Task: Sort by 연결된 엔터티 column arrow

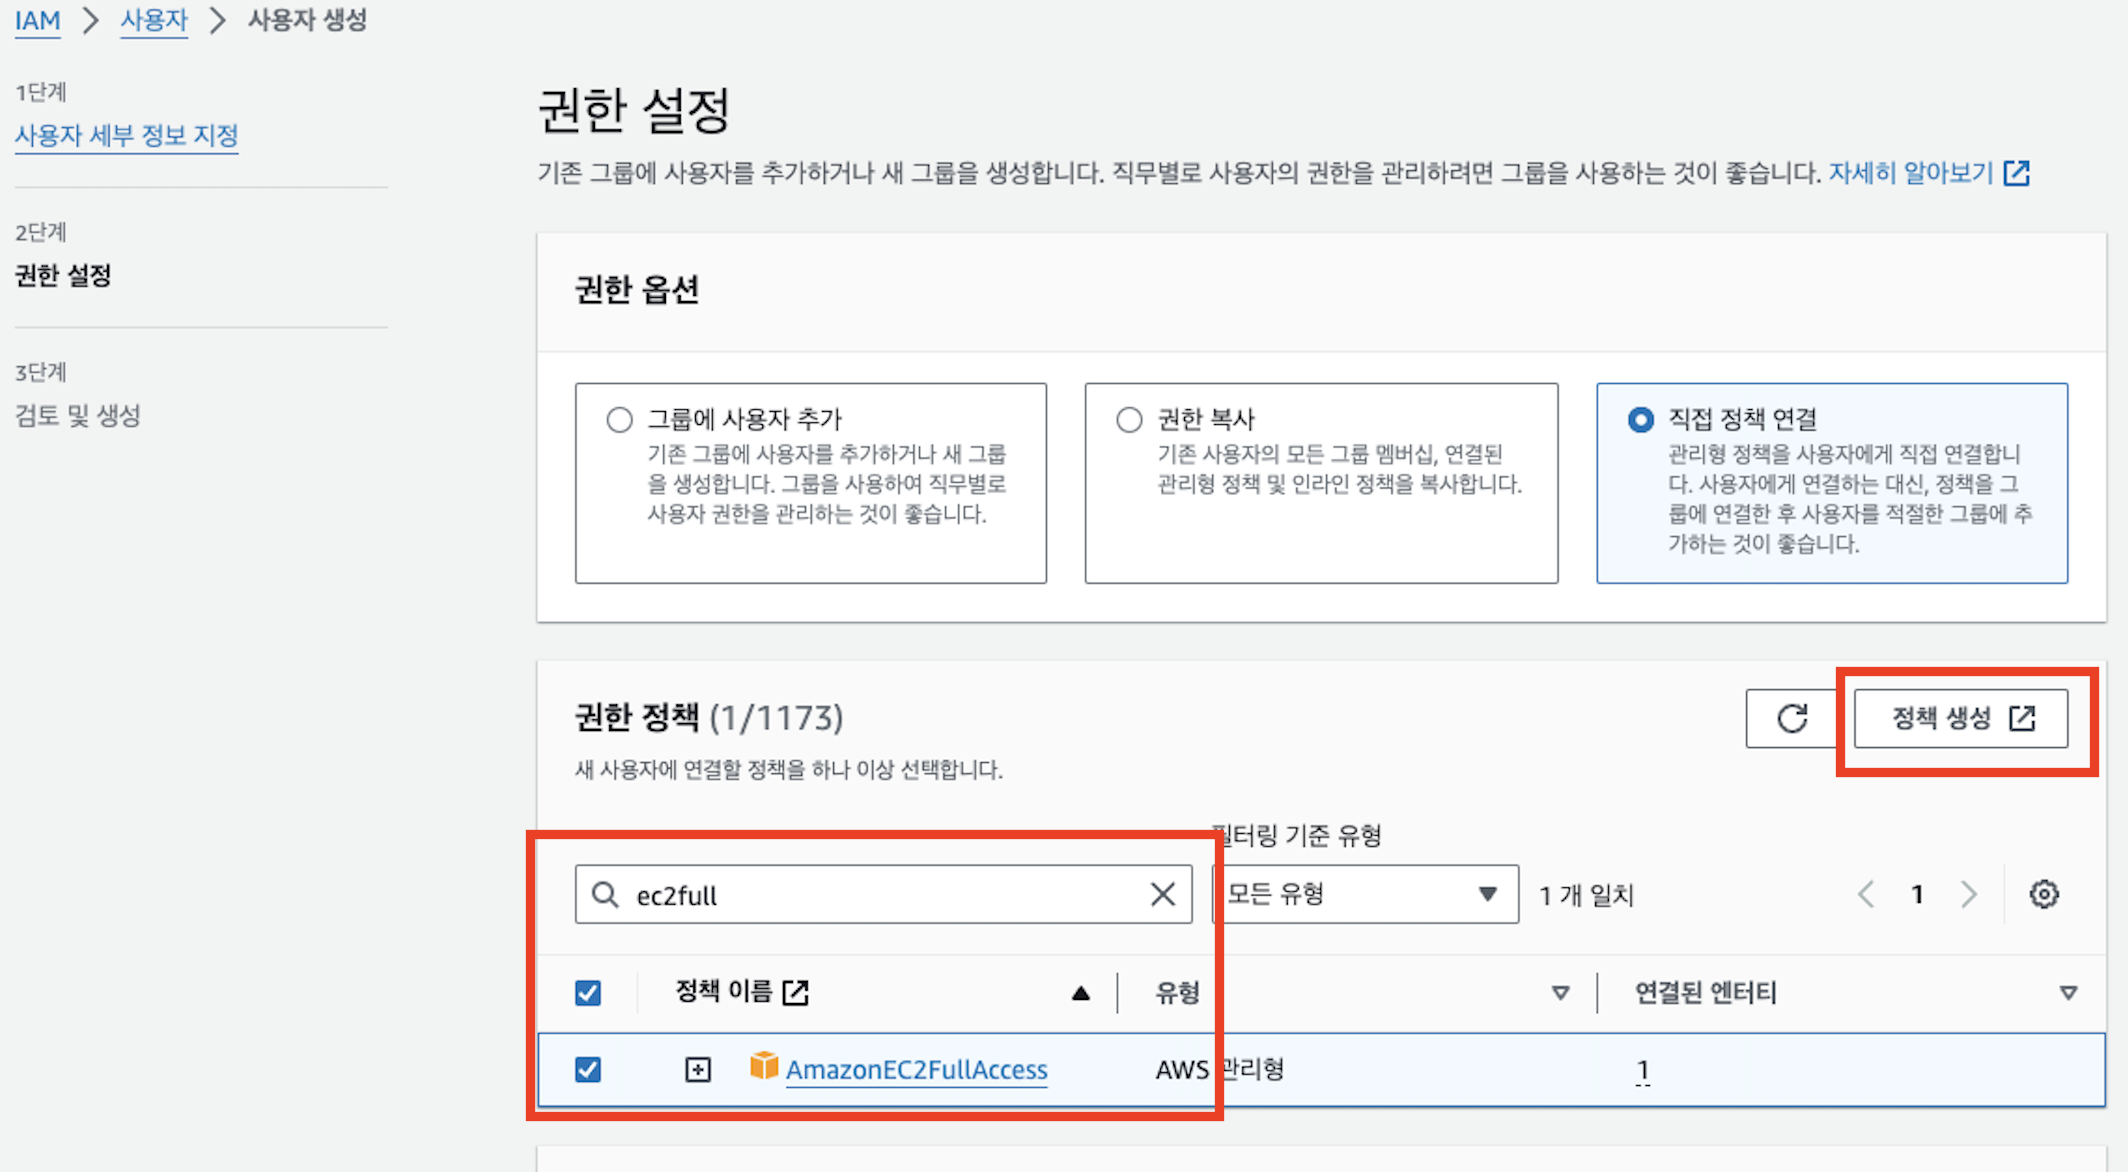Action: 2068,993
